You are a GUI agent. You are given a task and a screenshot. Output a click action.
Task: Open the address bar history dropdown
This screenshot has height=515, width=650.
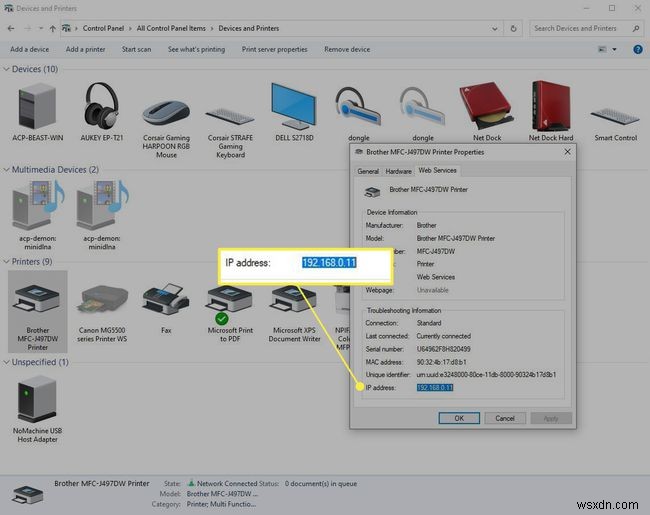coord(495,29)
